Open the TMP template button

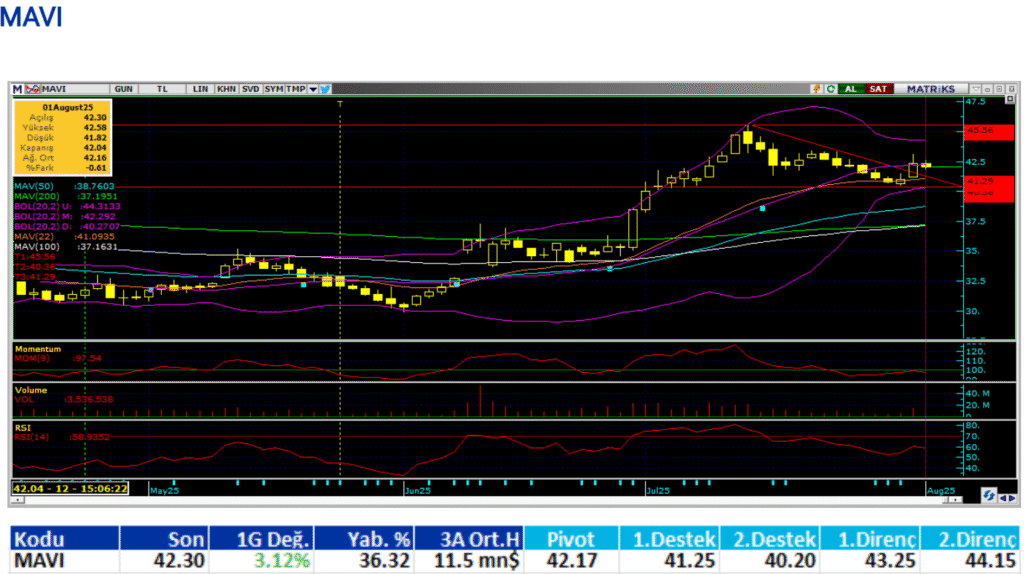(296, 89)
